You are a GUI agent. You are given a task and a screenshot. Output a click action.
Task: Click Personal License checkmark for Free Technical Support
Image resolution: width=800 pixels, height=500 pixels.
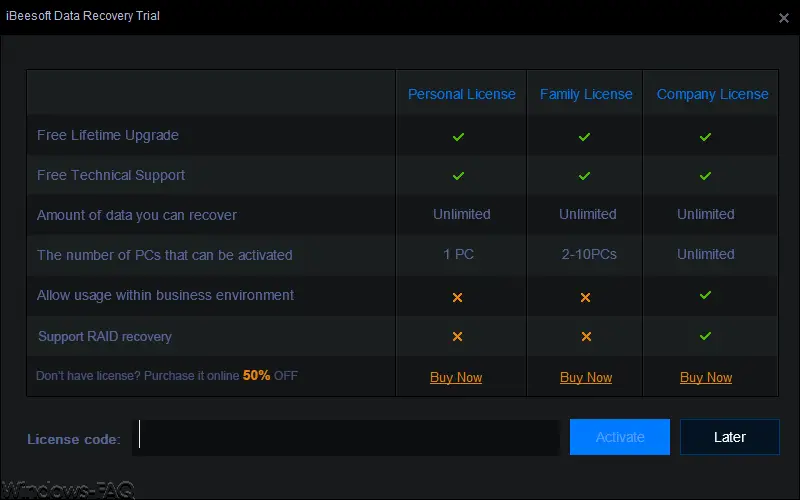click(x=458, y=176)
